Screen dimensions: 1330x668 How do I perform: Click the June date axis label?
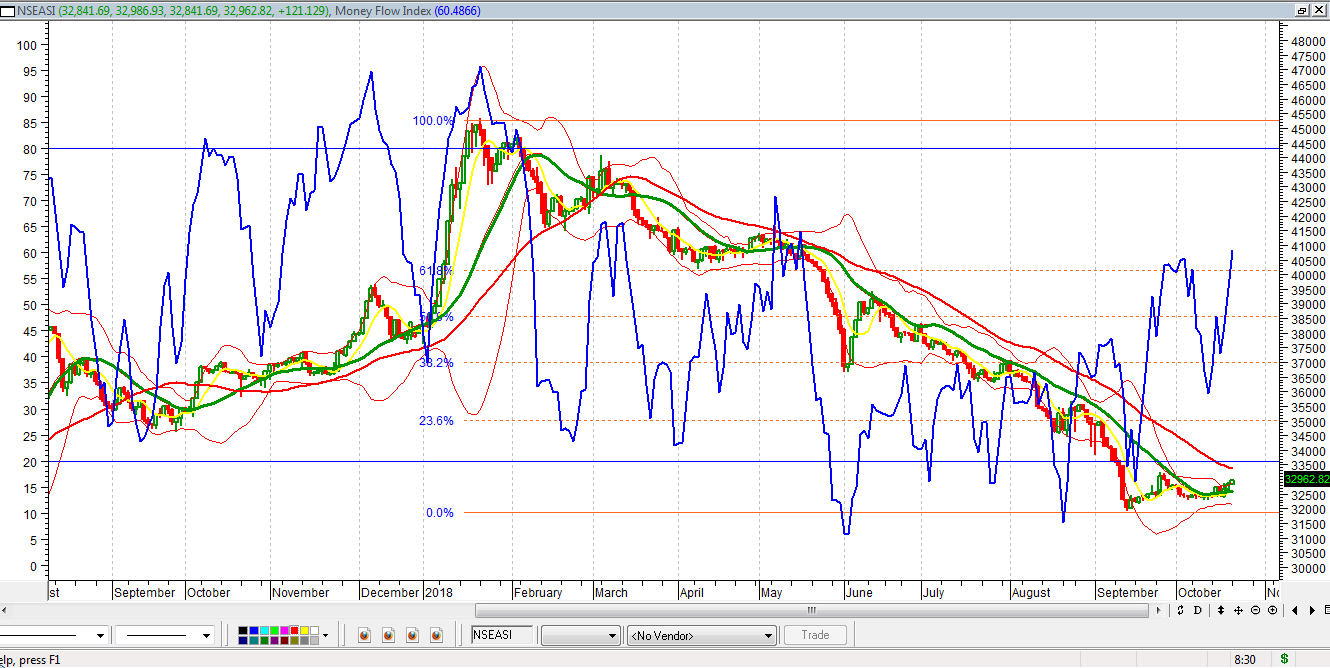pos(860,592)
